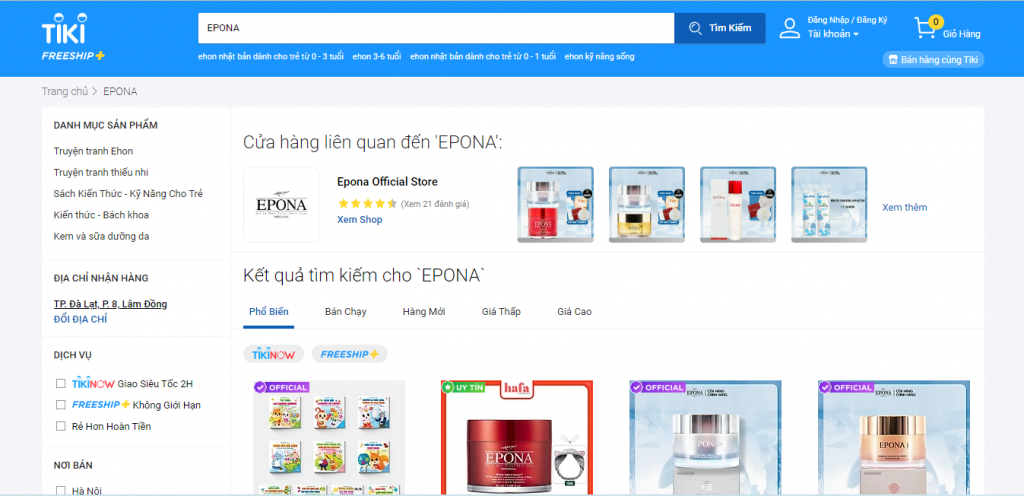Open the shopping cart icon

925,28
